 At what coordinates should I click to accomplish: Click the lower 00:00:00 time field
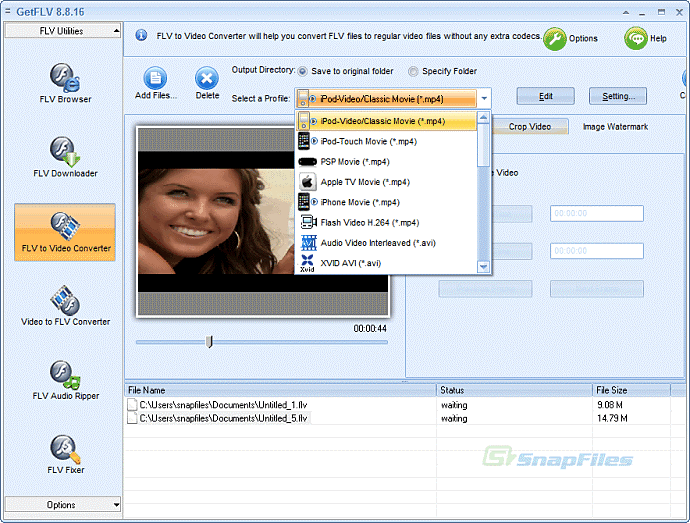[597, 251]
